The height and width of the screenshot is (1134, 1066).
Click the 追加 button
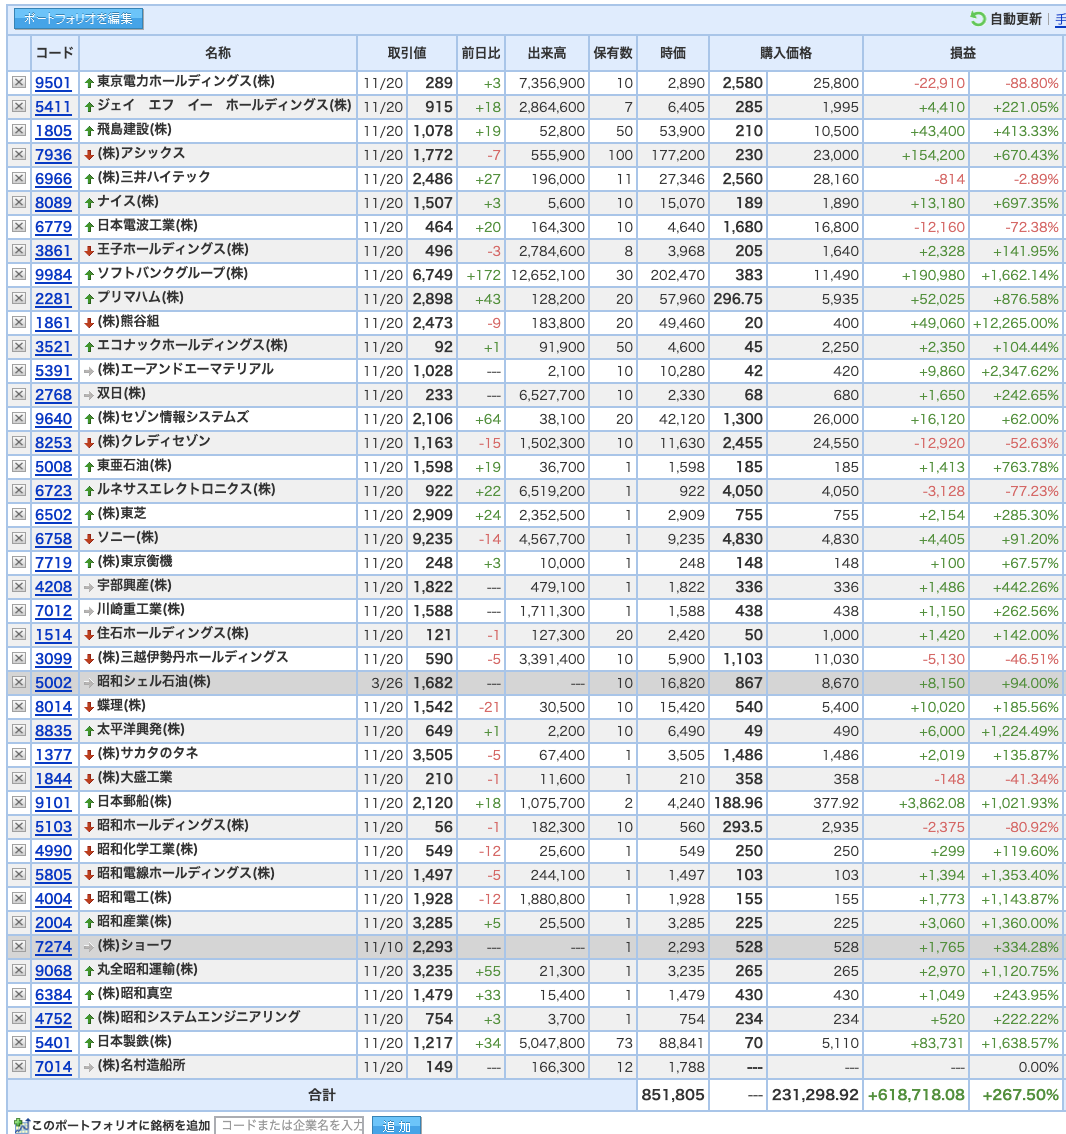tap(396, 1125)
